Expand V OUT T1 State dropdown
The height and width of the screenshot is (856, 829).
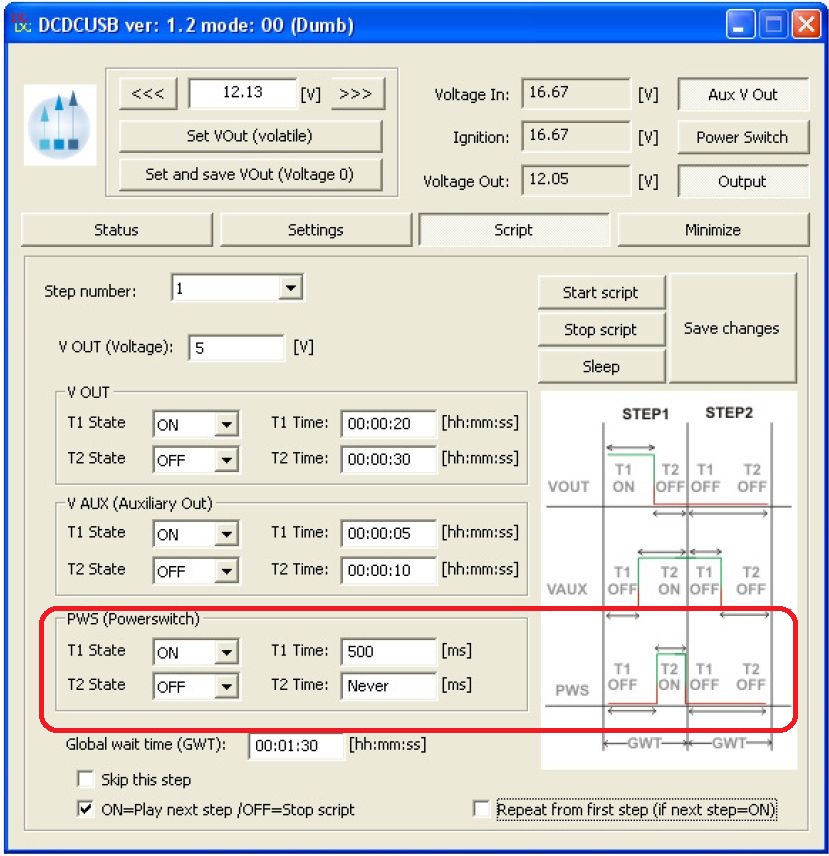click(x=227, y=424)
